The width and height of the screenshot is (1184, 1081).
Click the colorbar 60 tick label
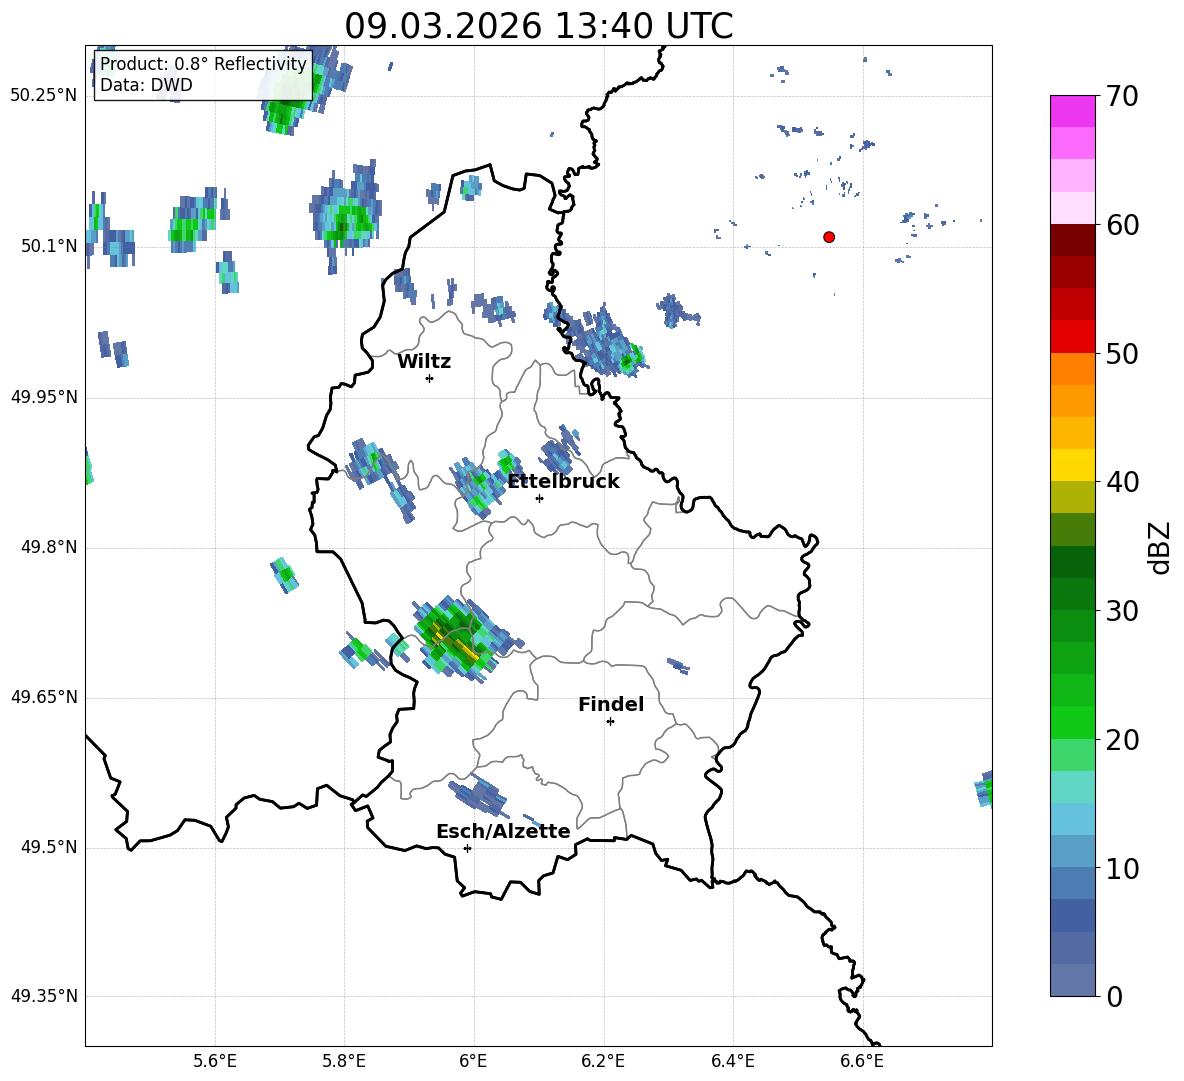click(x=1122, y=225)
